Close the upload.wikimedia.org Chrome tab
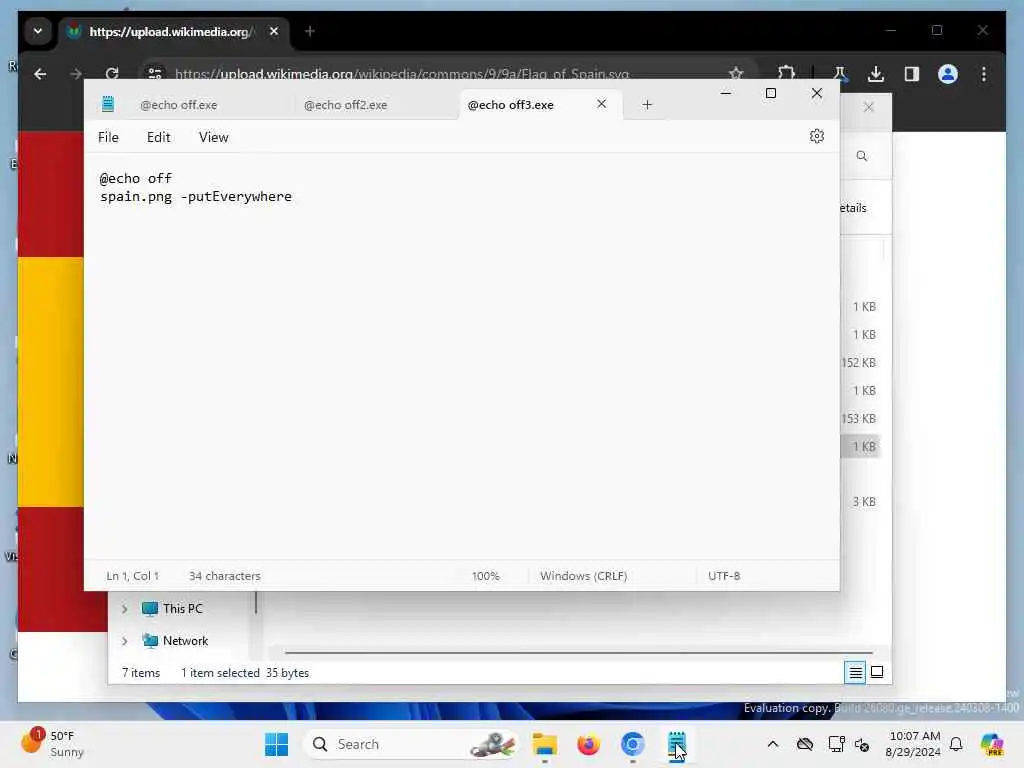This screenshot has width=1024, height=768. (x=274, y=31)
